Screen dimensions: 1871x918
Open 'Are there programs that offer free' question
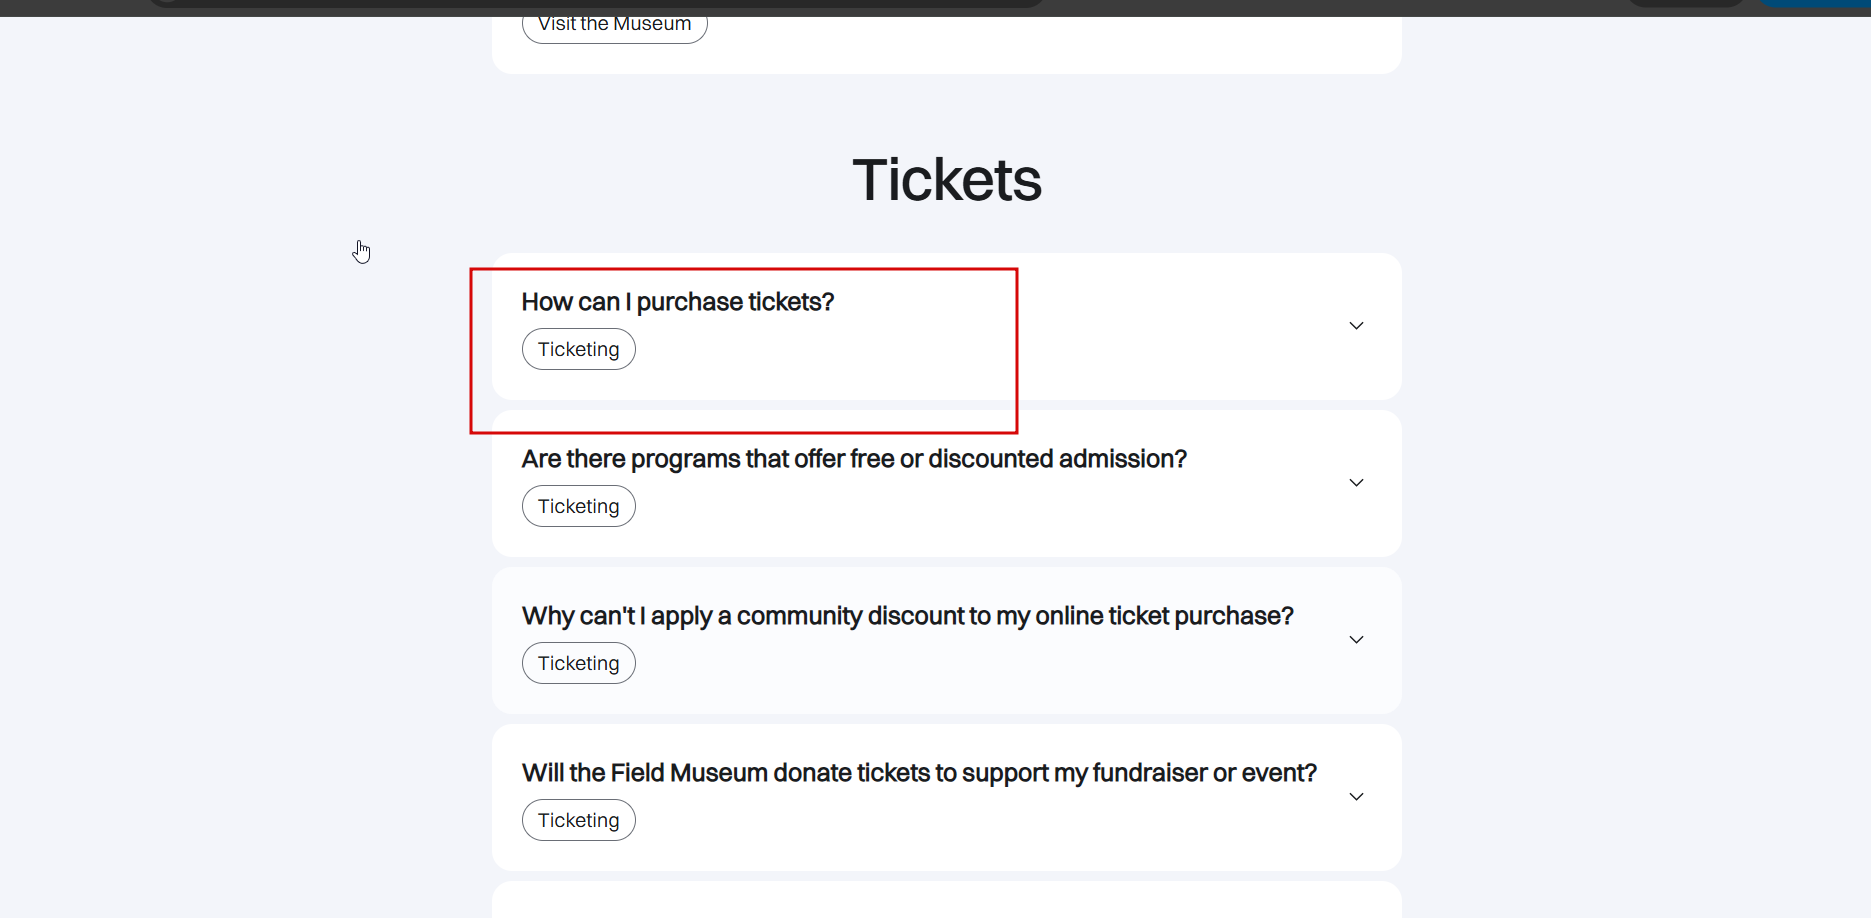(x=853, y=459)
